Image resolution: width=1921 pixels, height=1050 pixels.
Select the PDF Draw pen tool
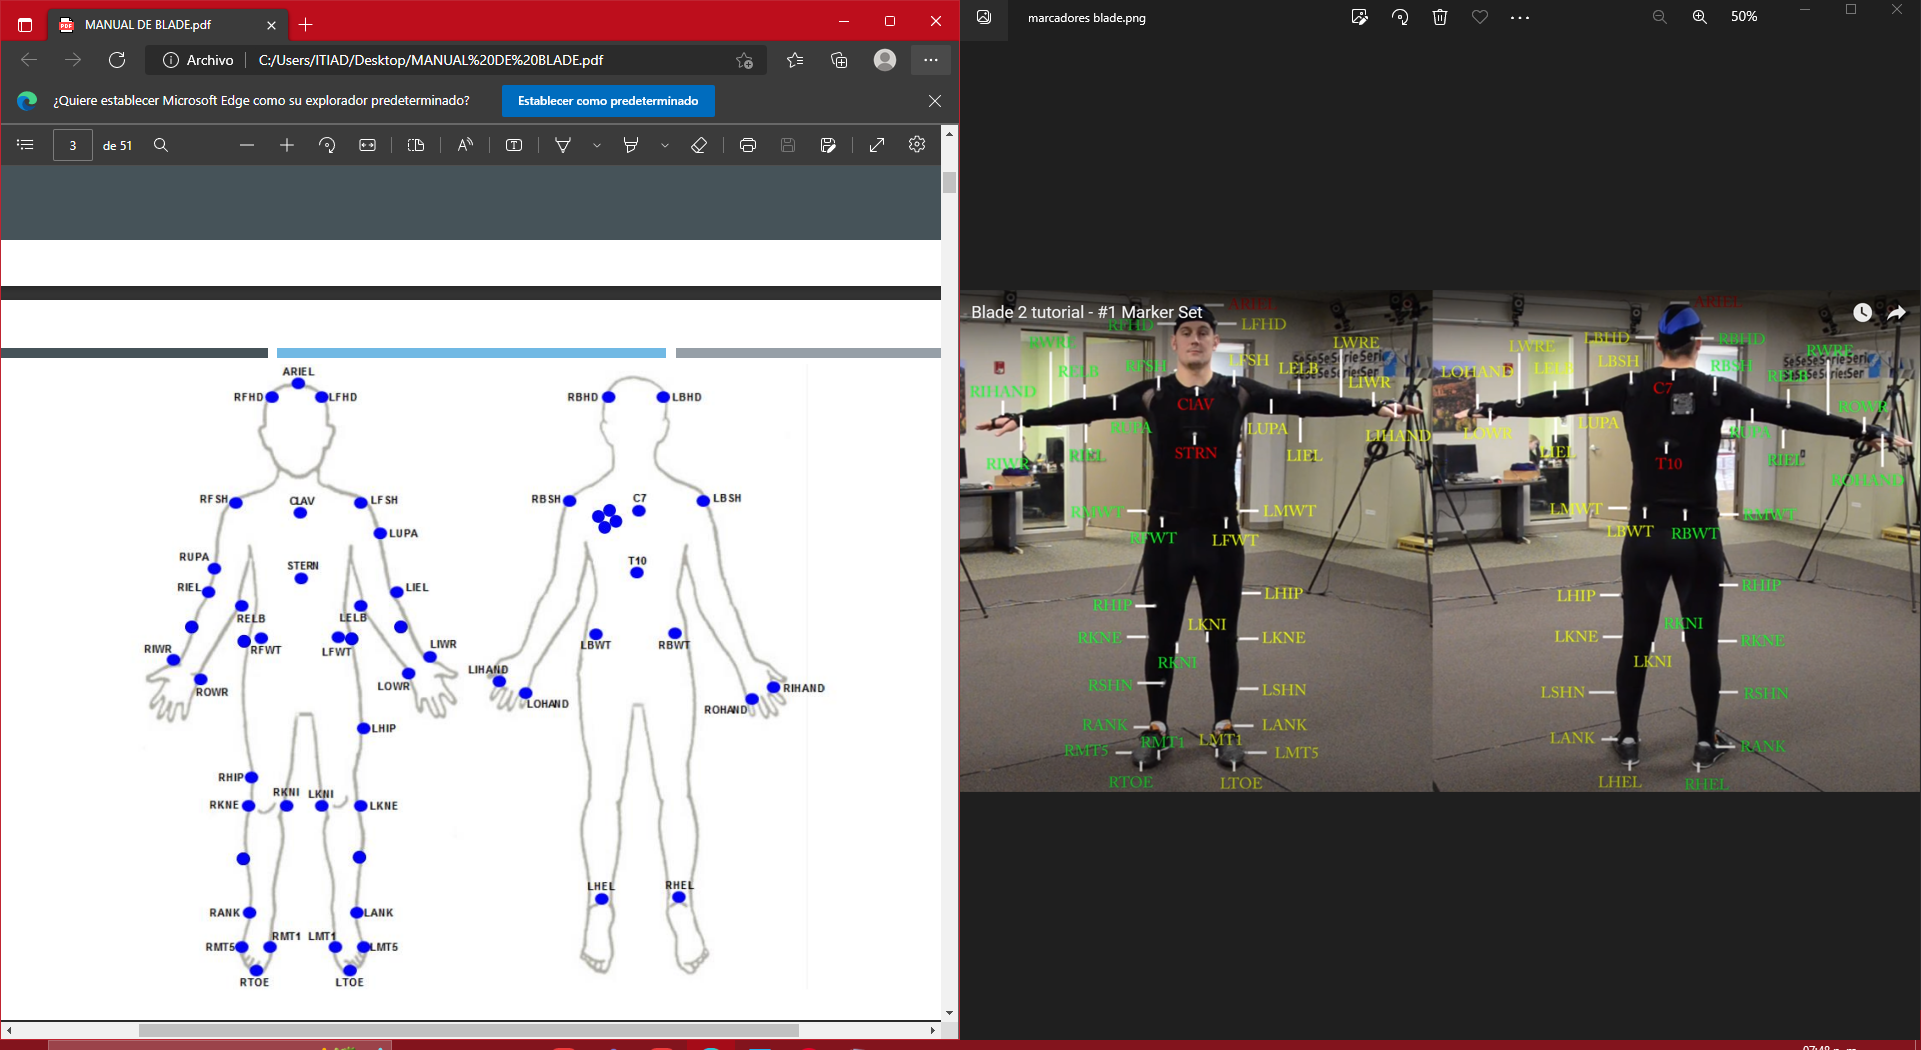click(x=563, y=145)
